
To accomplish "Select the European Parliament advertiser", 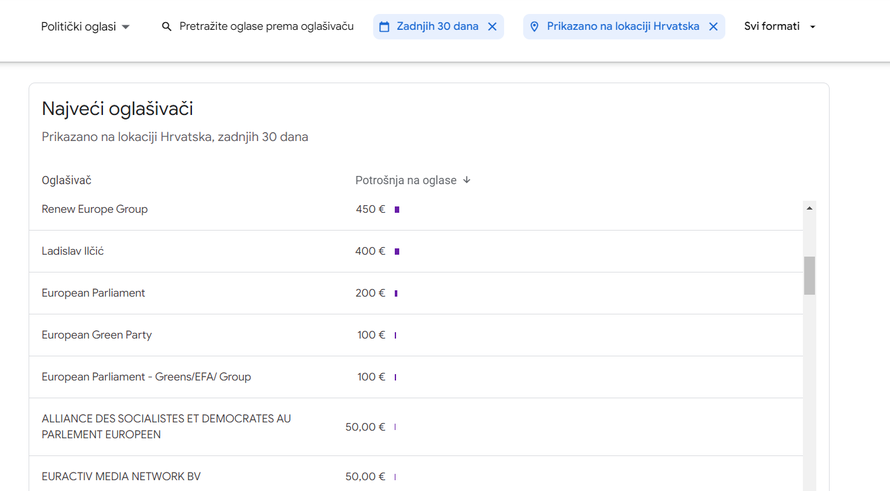I will [93, 293].
